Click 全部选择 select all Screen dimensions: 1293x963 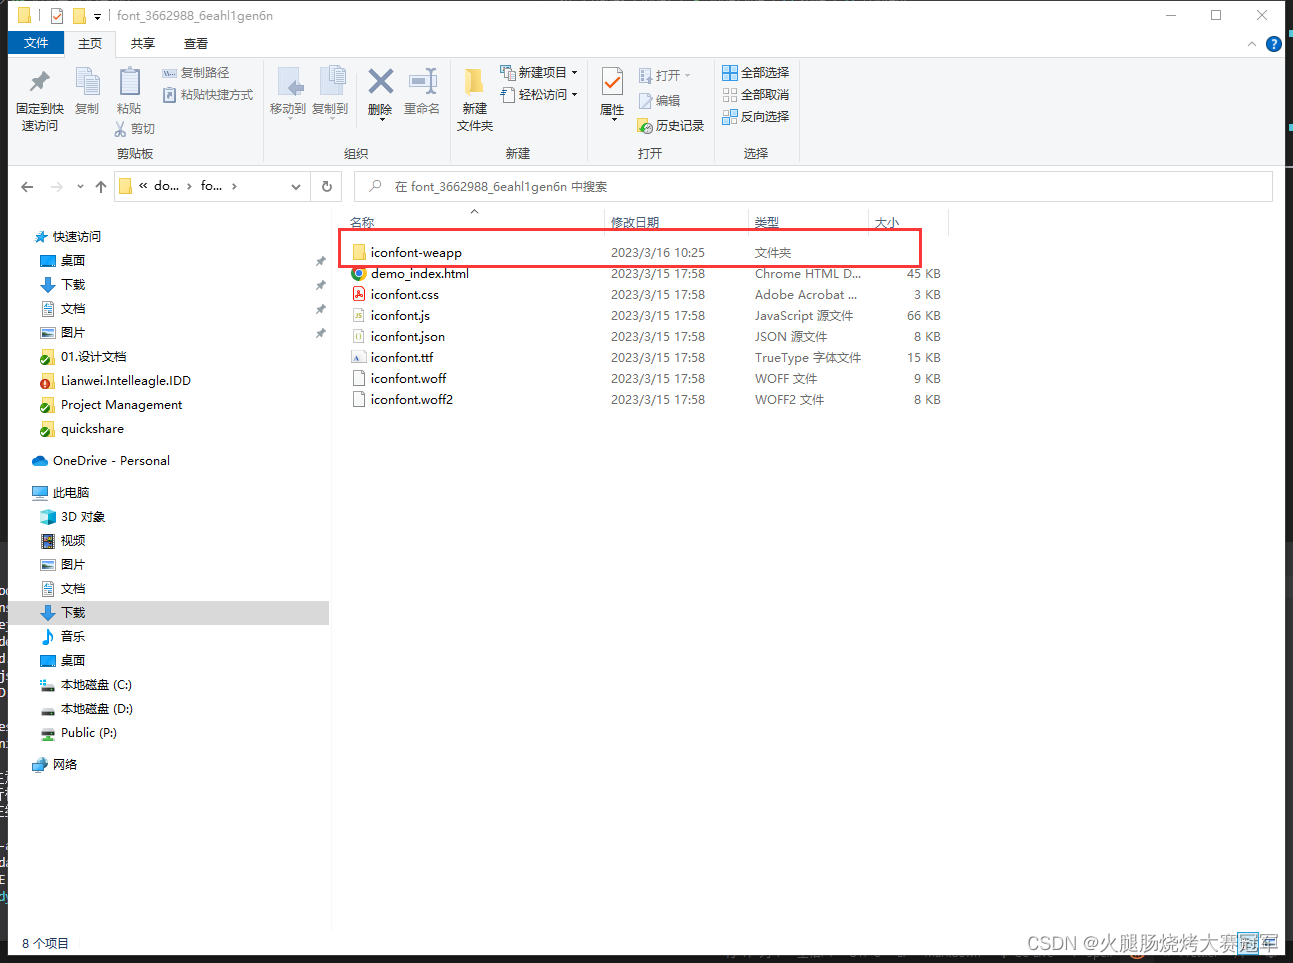tap(756, 73)
